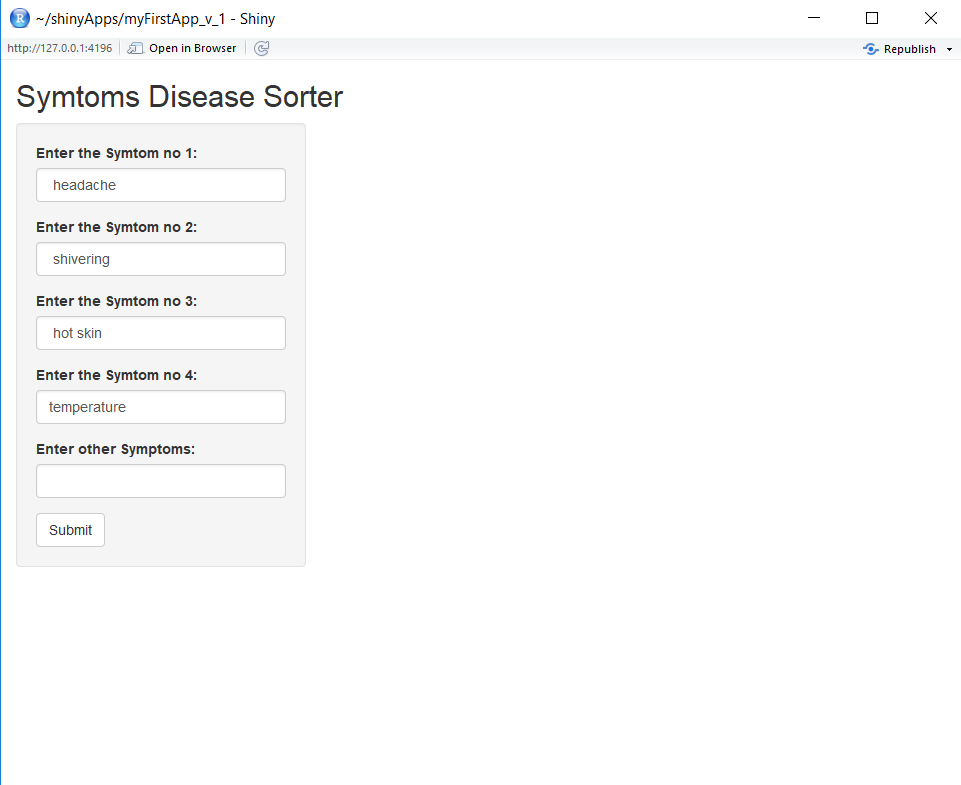
Task: Click the Symtoms Disease Sorter heading
Action: pos(178,96)
